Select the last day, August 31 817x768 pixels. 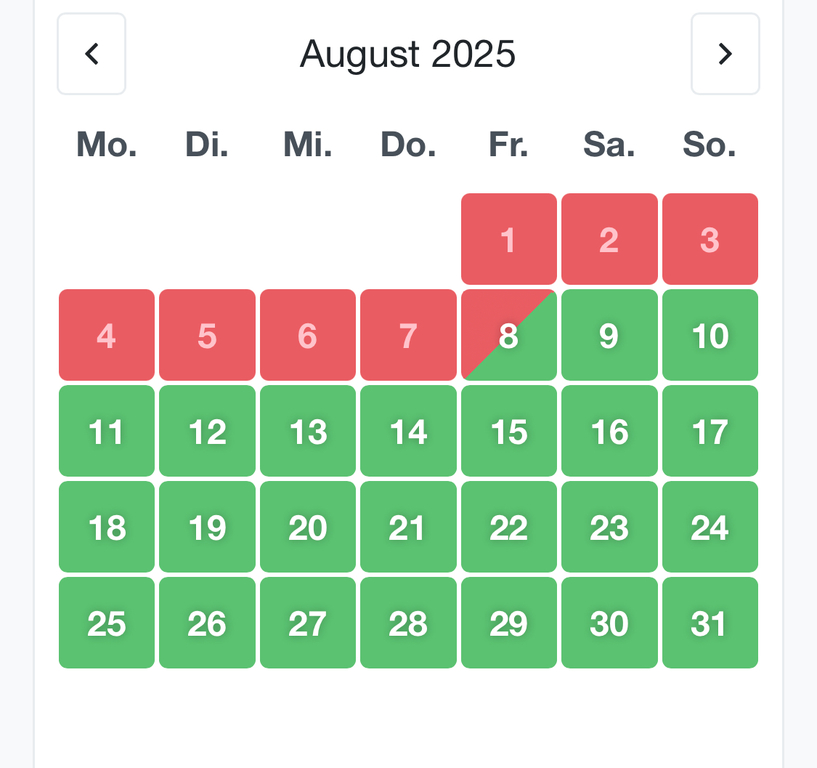tap(710, 623)
